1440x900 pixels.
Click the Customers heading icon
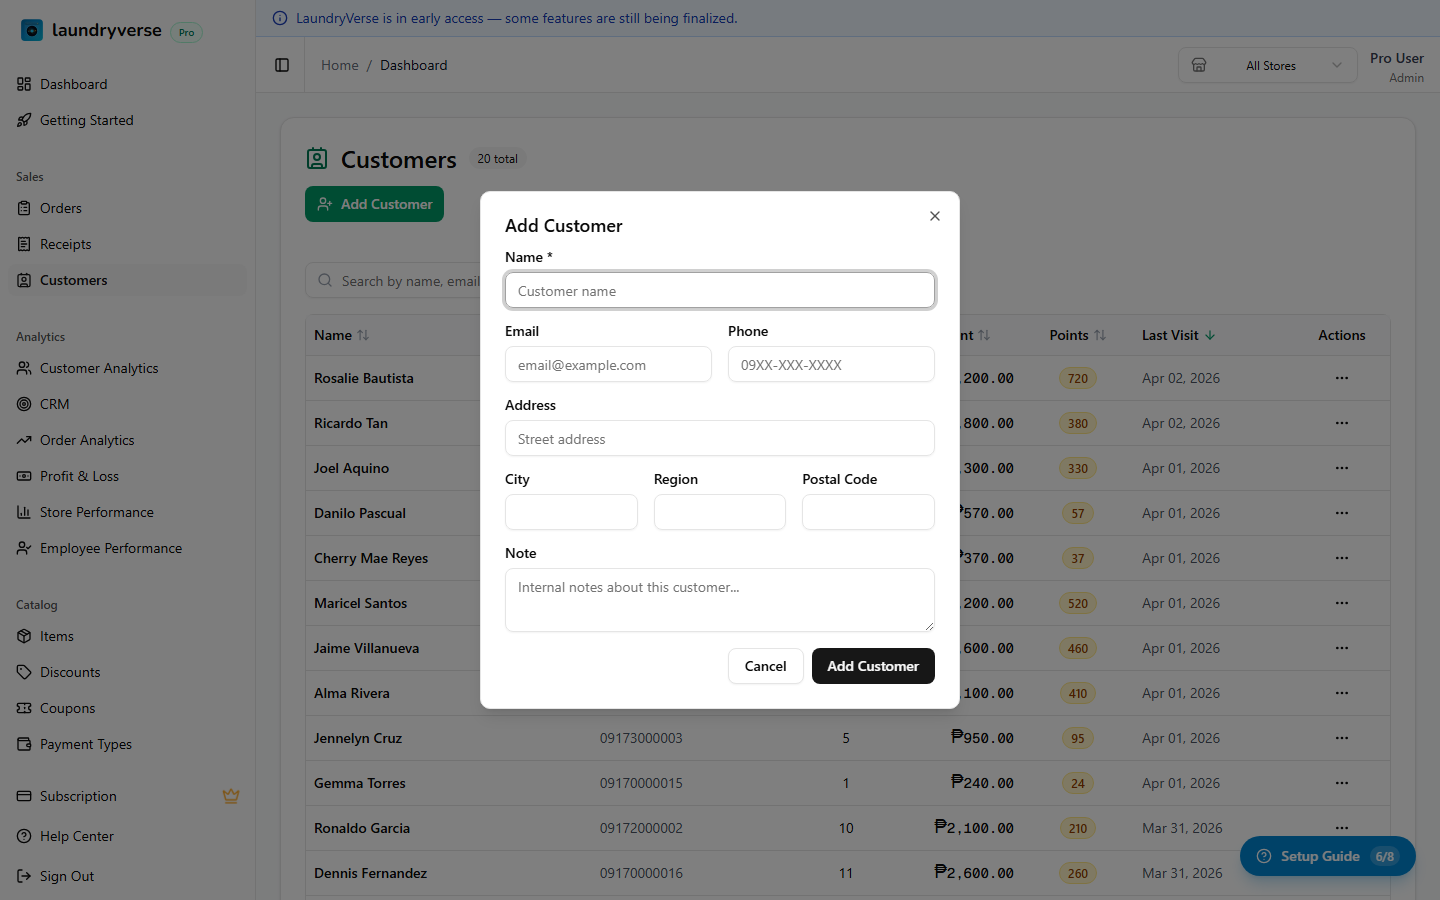pyautogui.click(x=317, y=159)
